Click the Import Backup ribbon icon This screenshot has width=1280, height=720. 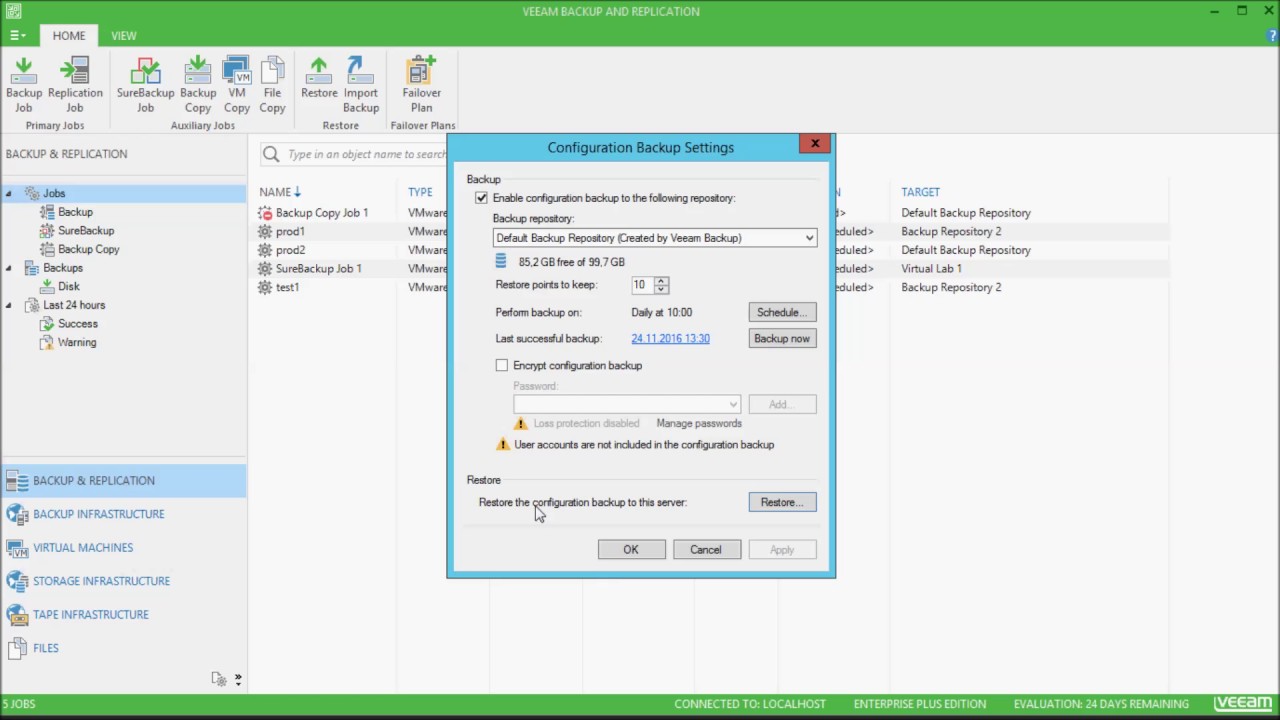point(361,85)
